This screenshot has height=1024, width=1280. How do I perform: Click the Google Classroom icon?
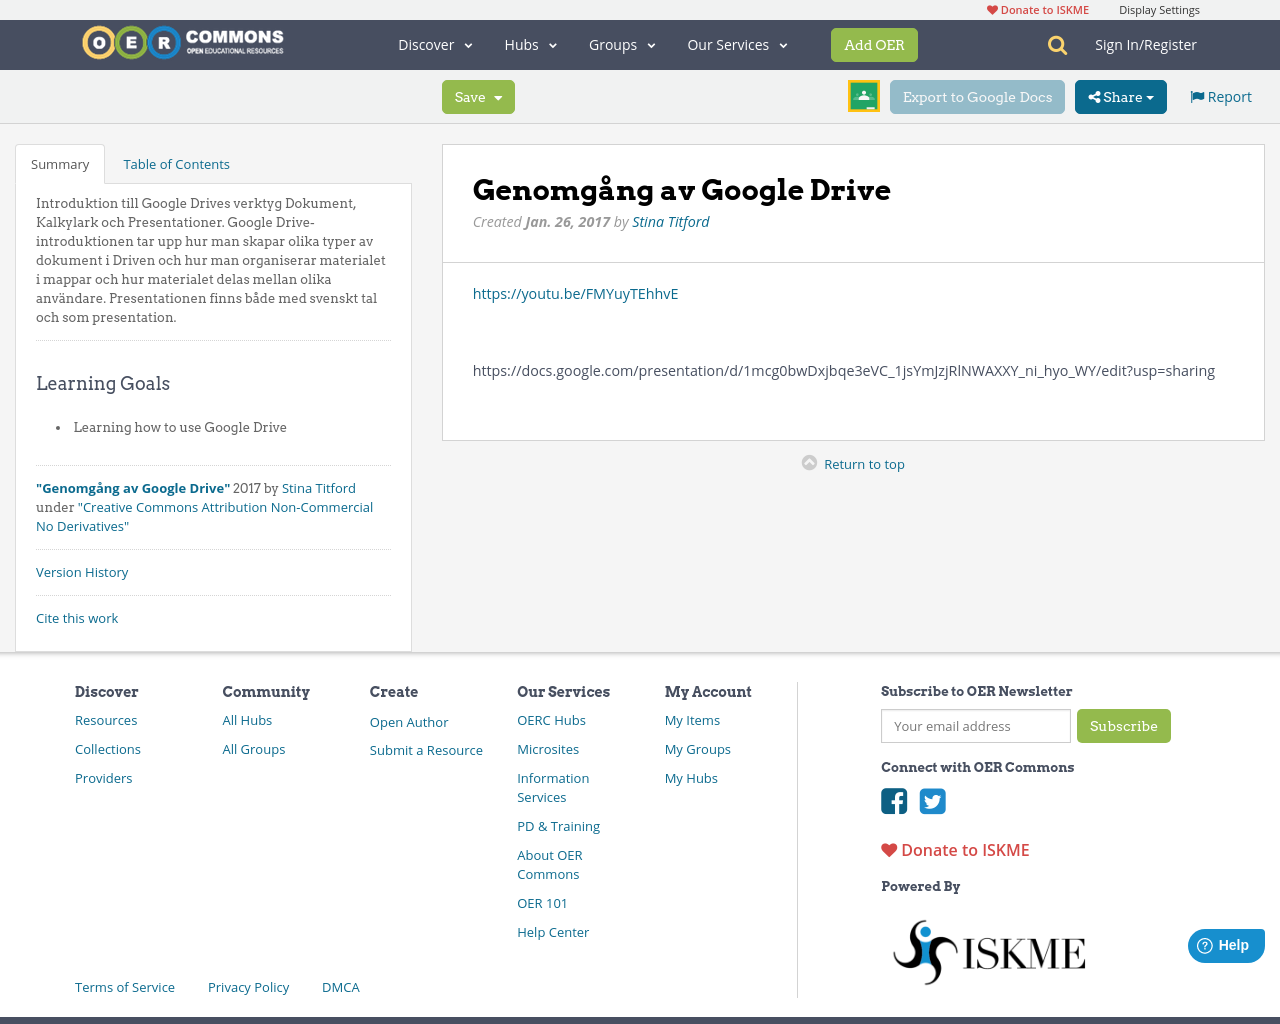pos(864,96)
